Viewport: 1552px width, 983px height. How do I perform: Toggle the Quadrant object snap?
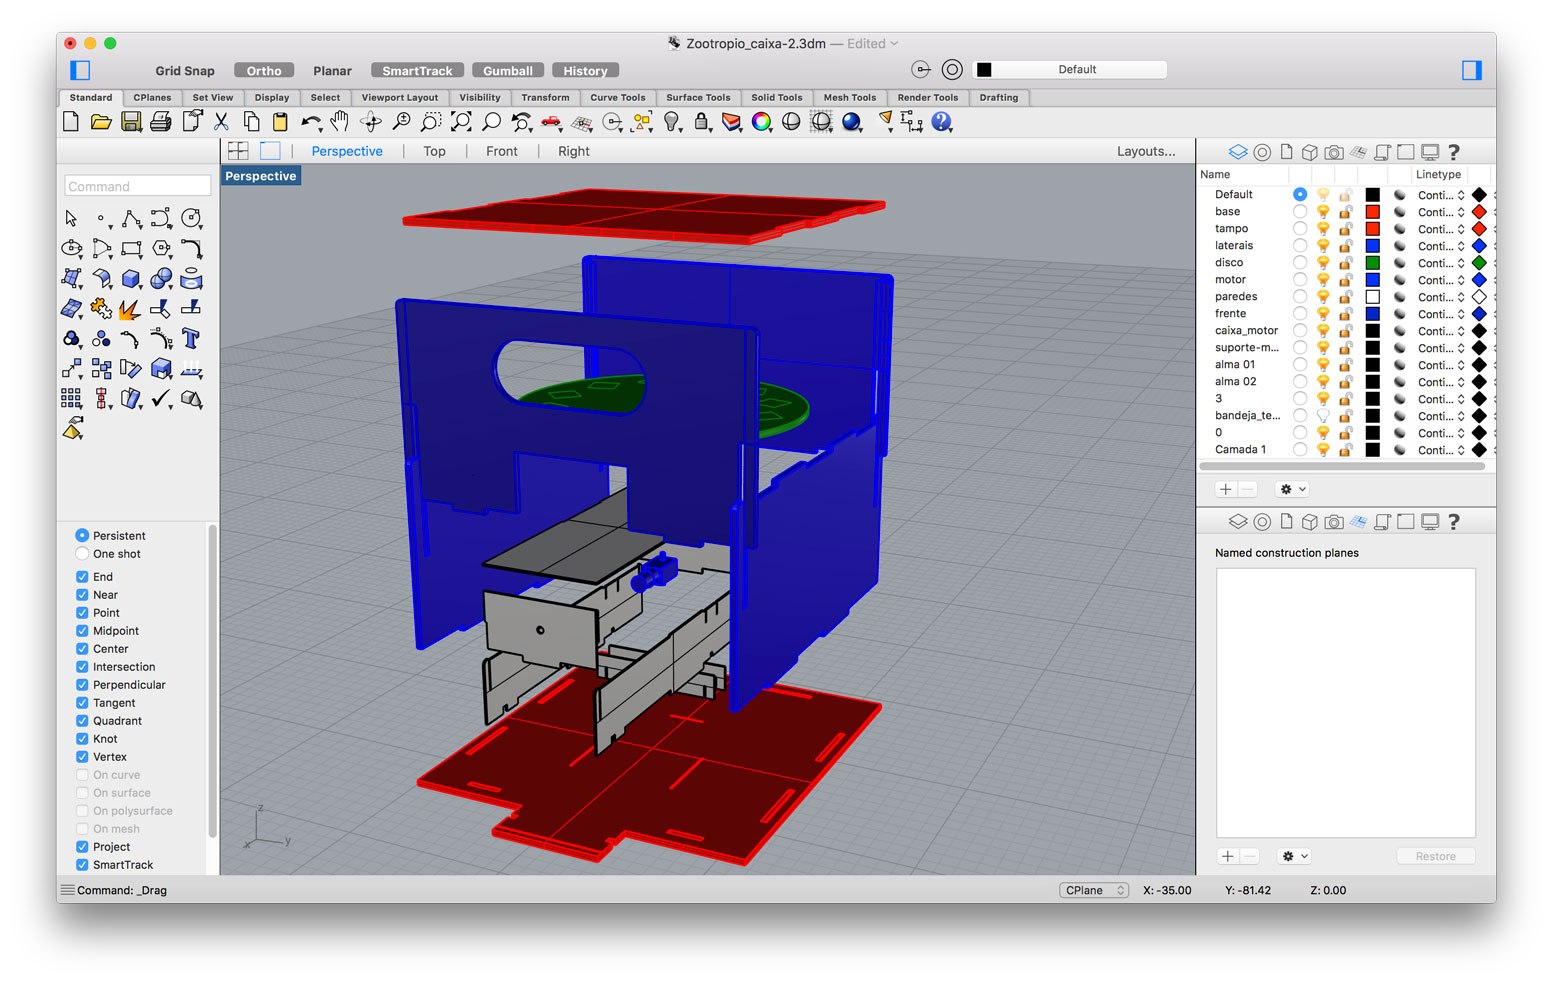point(82,721)
